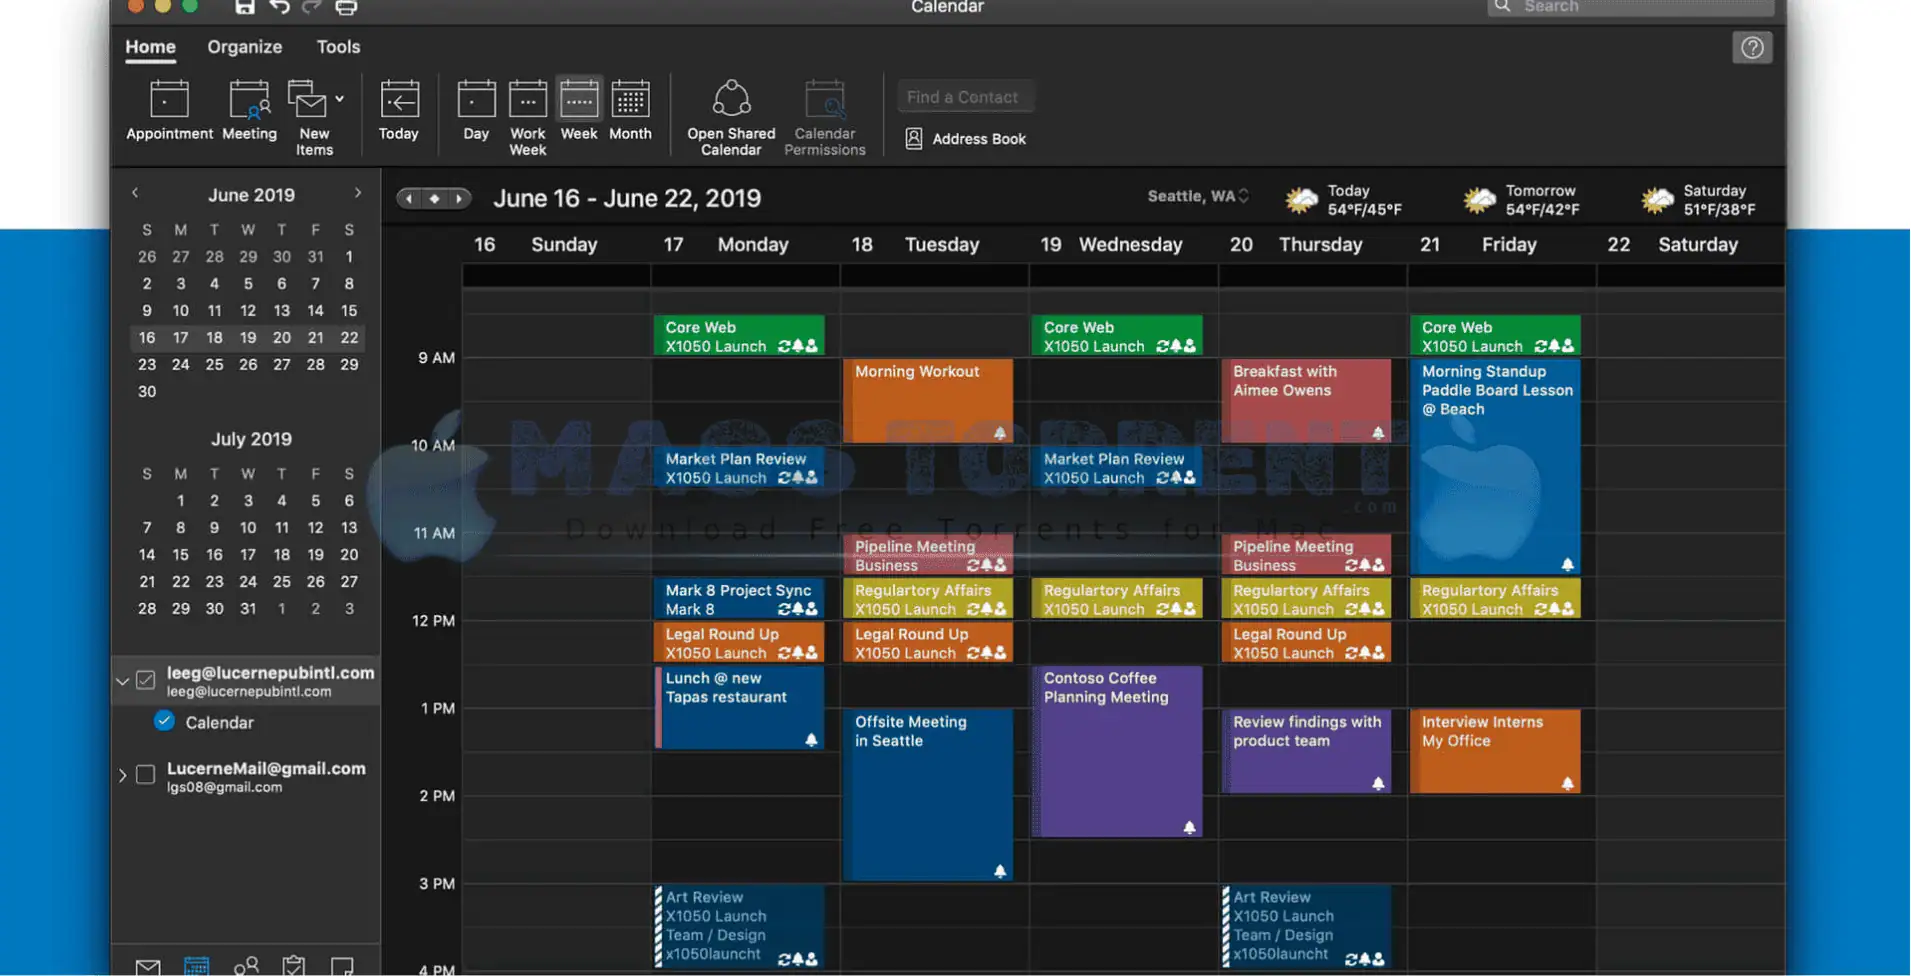
Task: Switch to Week view
Action: pos(579,110)
